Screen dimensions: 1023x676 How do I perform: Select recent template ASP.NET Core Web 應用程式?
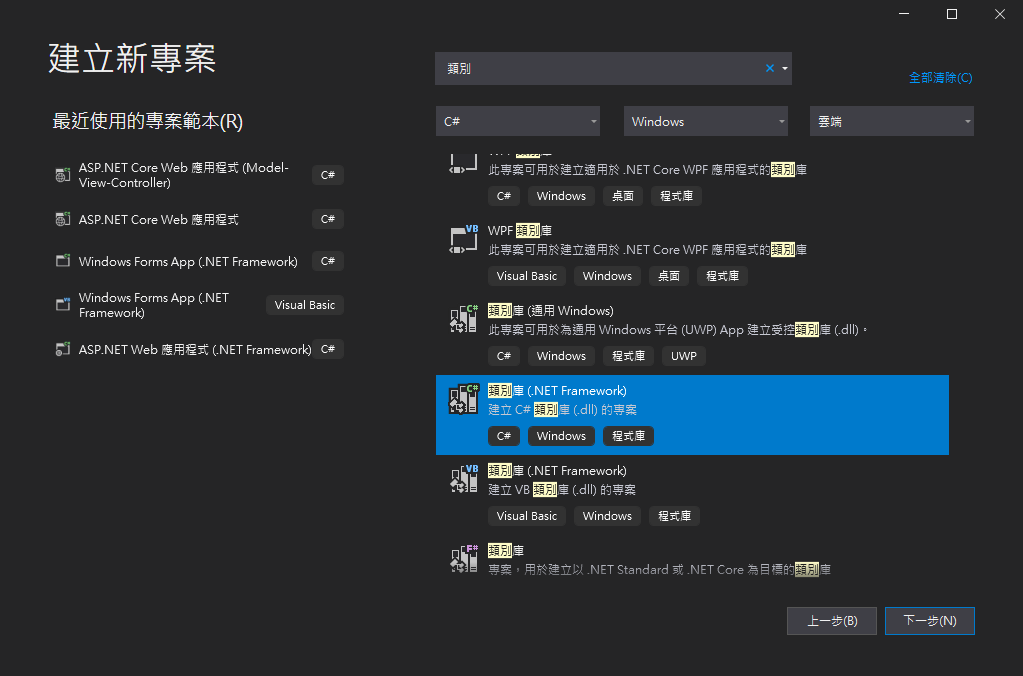point(200,219)
